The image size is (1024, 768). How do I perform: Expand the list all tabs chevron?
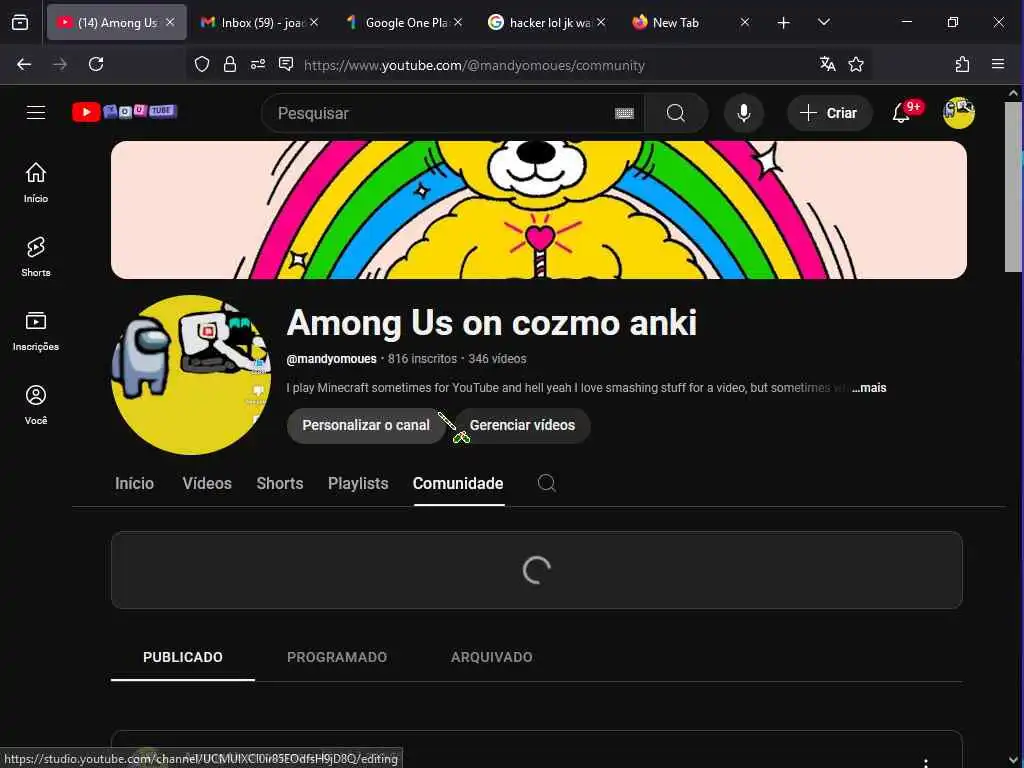[824, 22]
